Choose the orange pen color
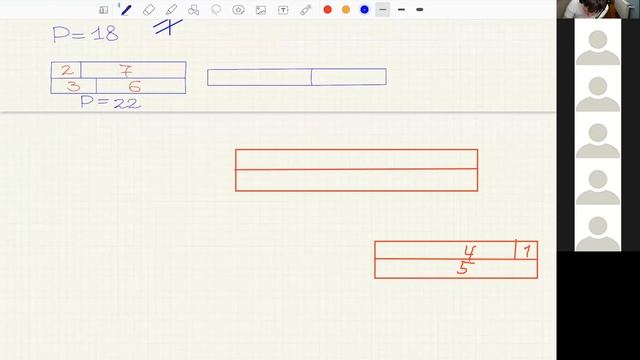Image resolution: width=640 pixels, height=360 pixels. tap(346, 9)
